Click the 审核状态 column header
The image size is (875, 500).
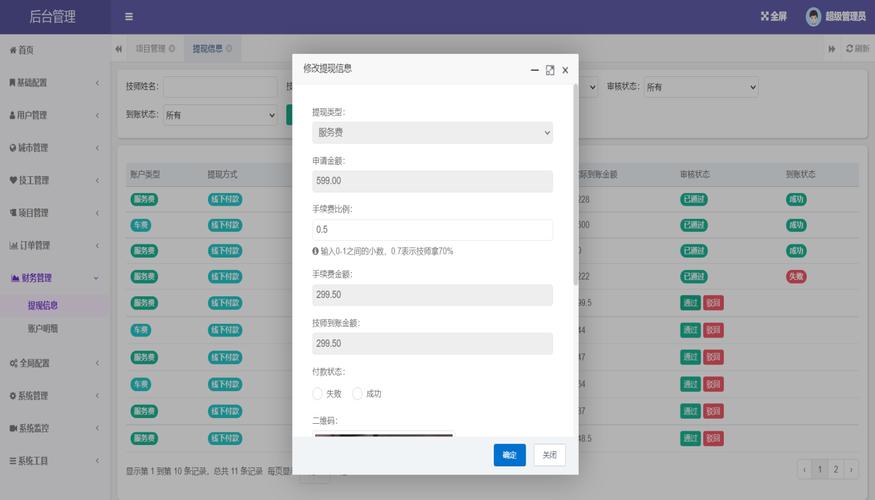pos(695,175)
